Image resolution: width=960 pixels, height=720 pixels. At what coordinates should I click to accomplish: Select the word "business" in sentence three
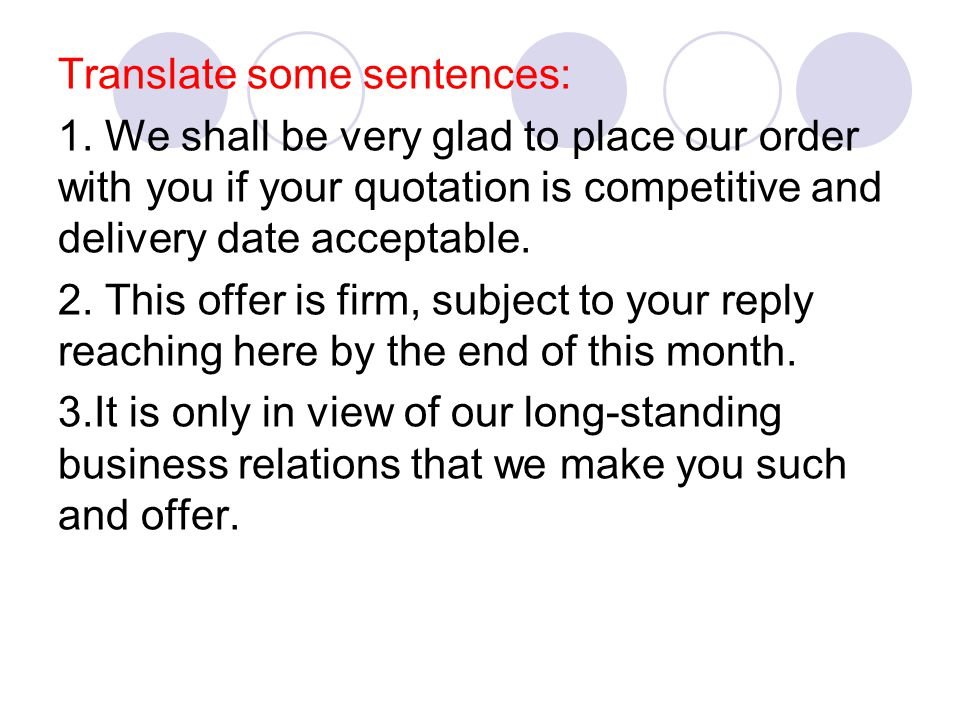click(x=143, y=464)
